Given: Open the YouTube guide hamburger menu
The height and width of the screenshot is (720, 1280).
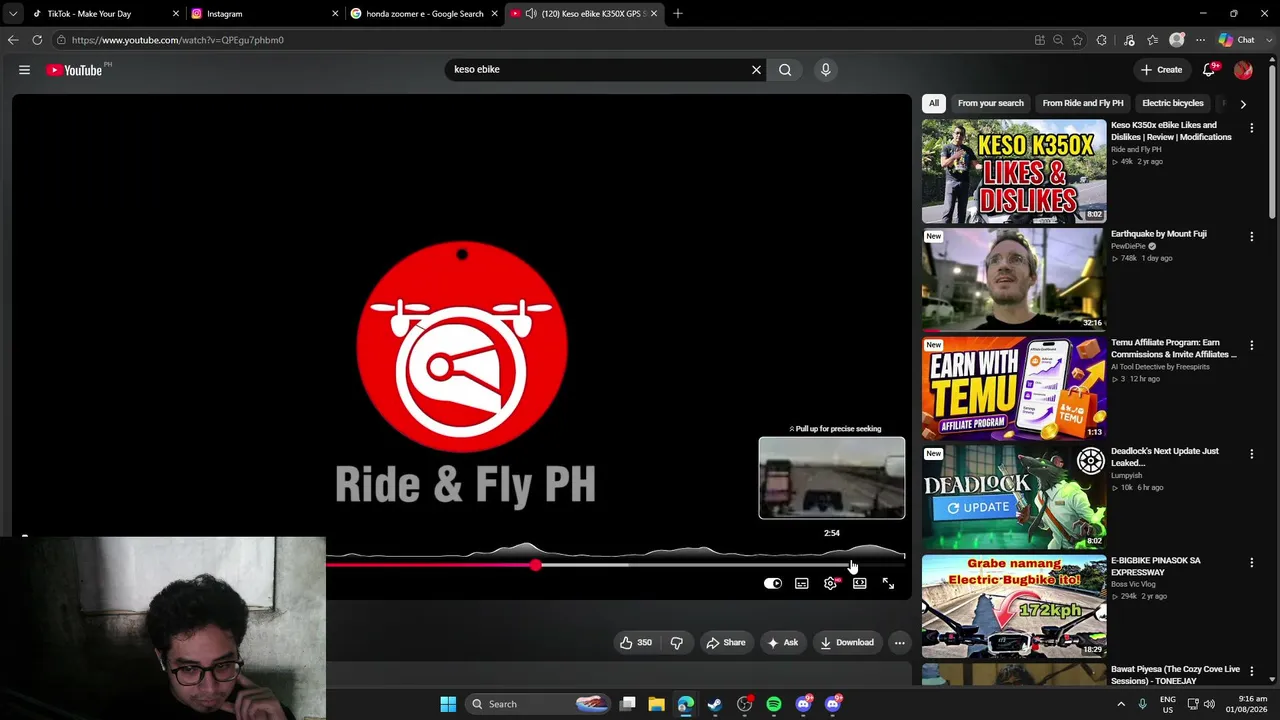Looking at the screenshot, I should click(24, 70).
